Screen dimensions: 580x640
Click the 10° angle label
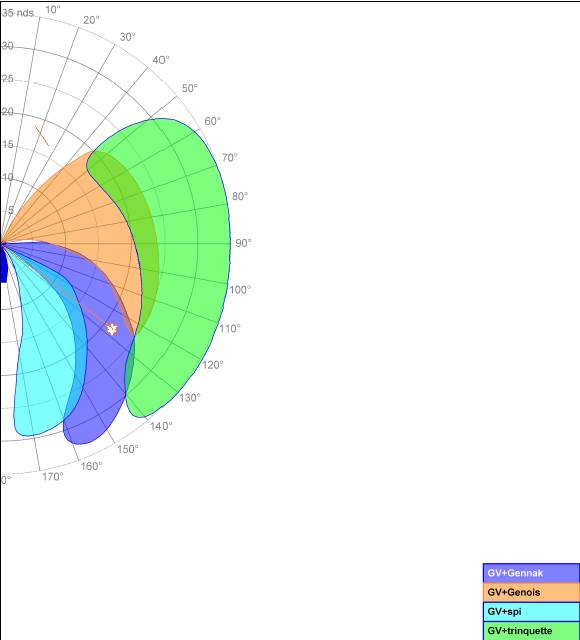(53, 9)
